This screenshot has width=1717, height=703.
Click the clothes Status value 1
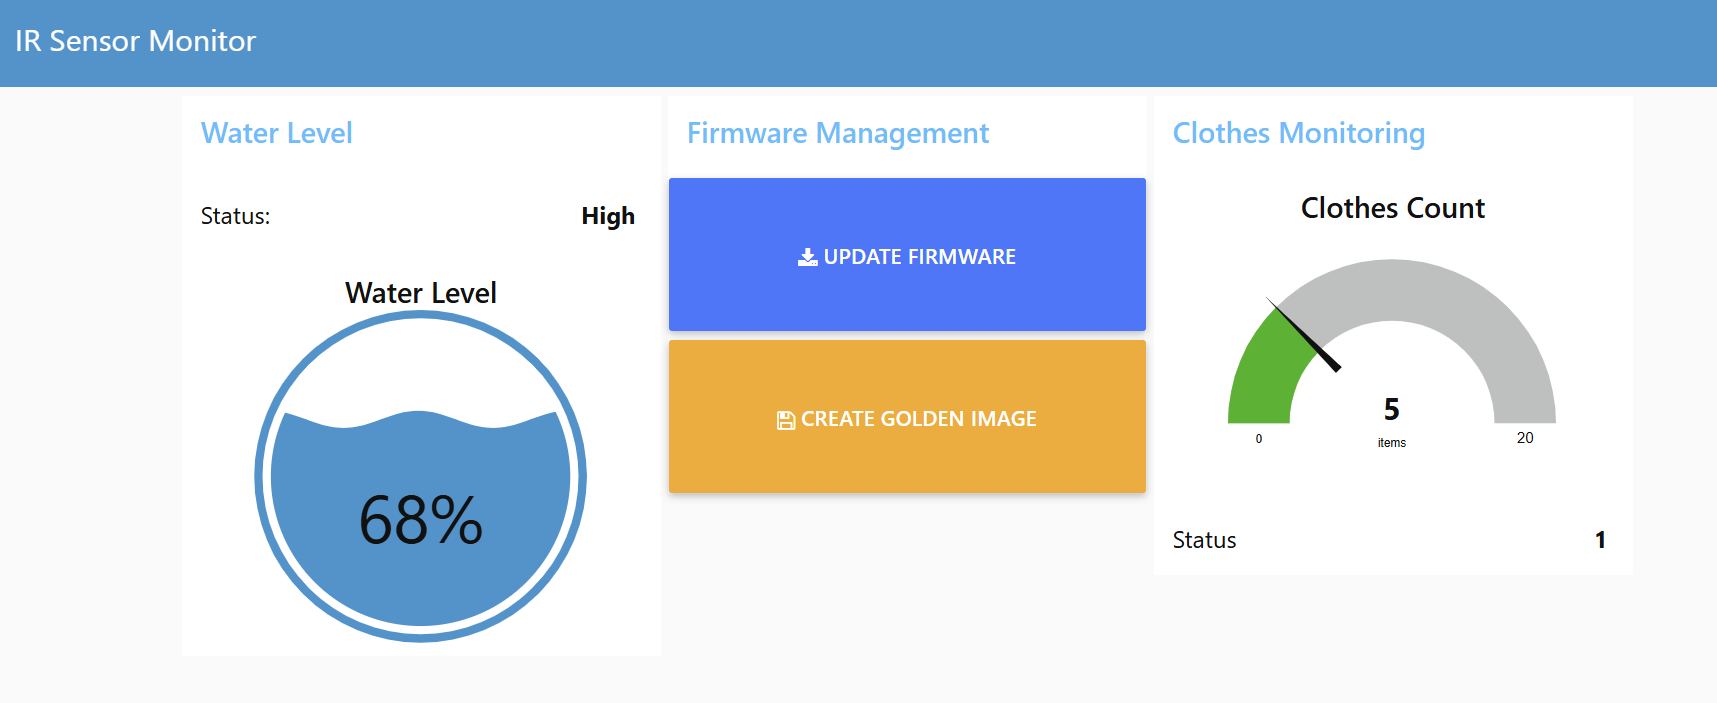point(1599,540)
